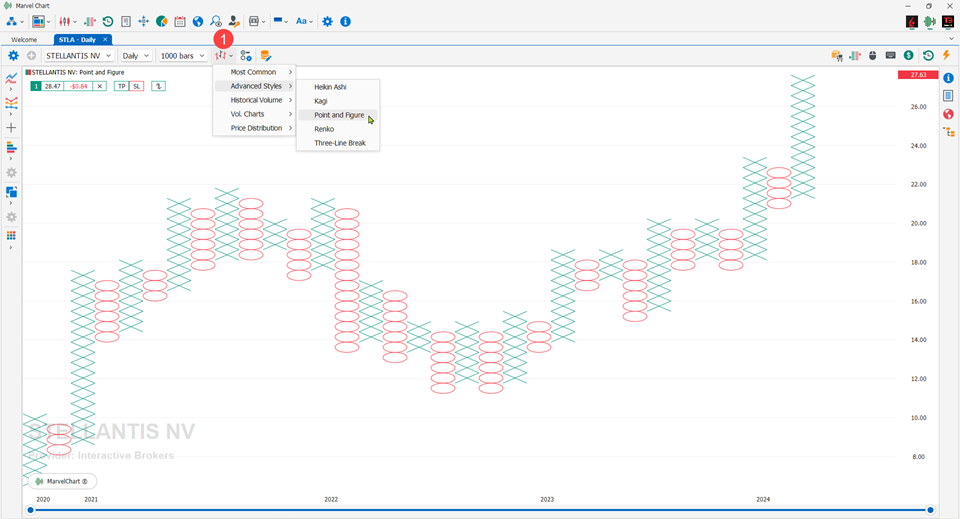Click the MarvelChart badge button
The width and height of the screenshot is (960, 519).
(x=62, y=482)
